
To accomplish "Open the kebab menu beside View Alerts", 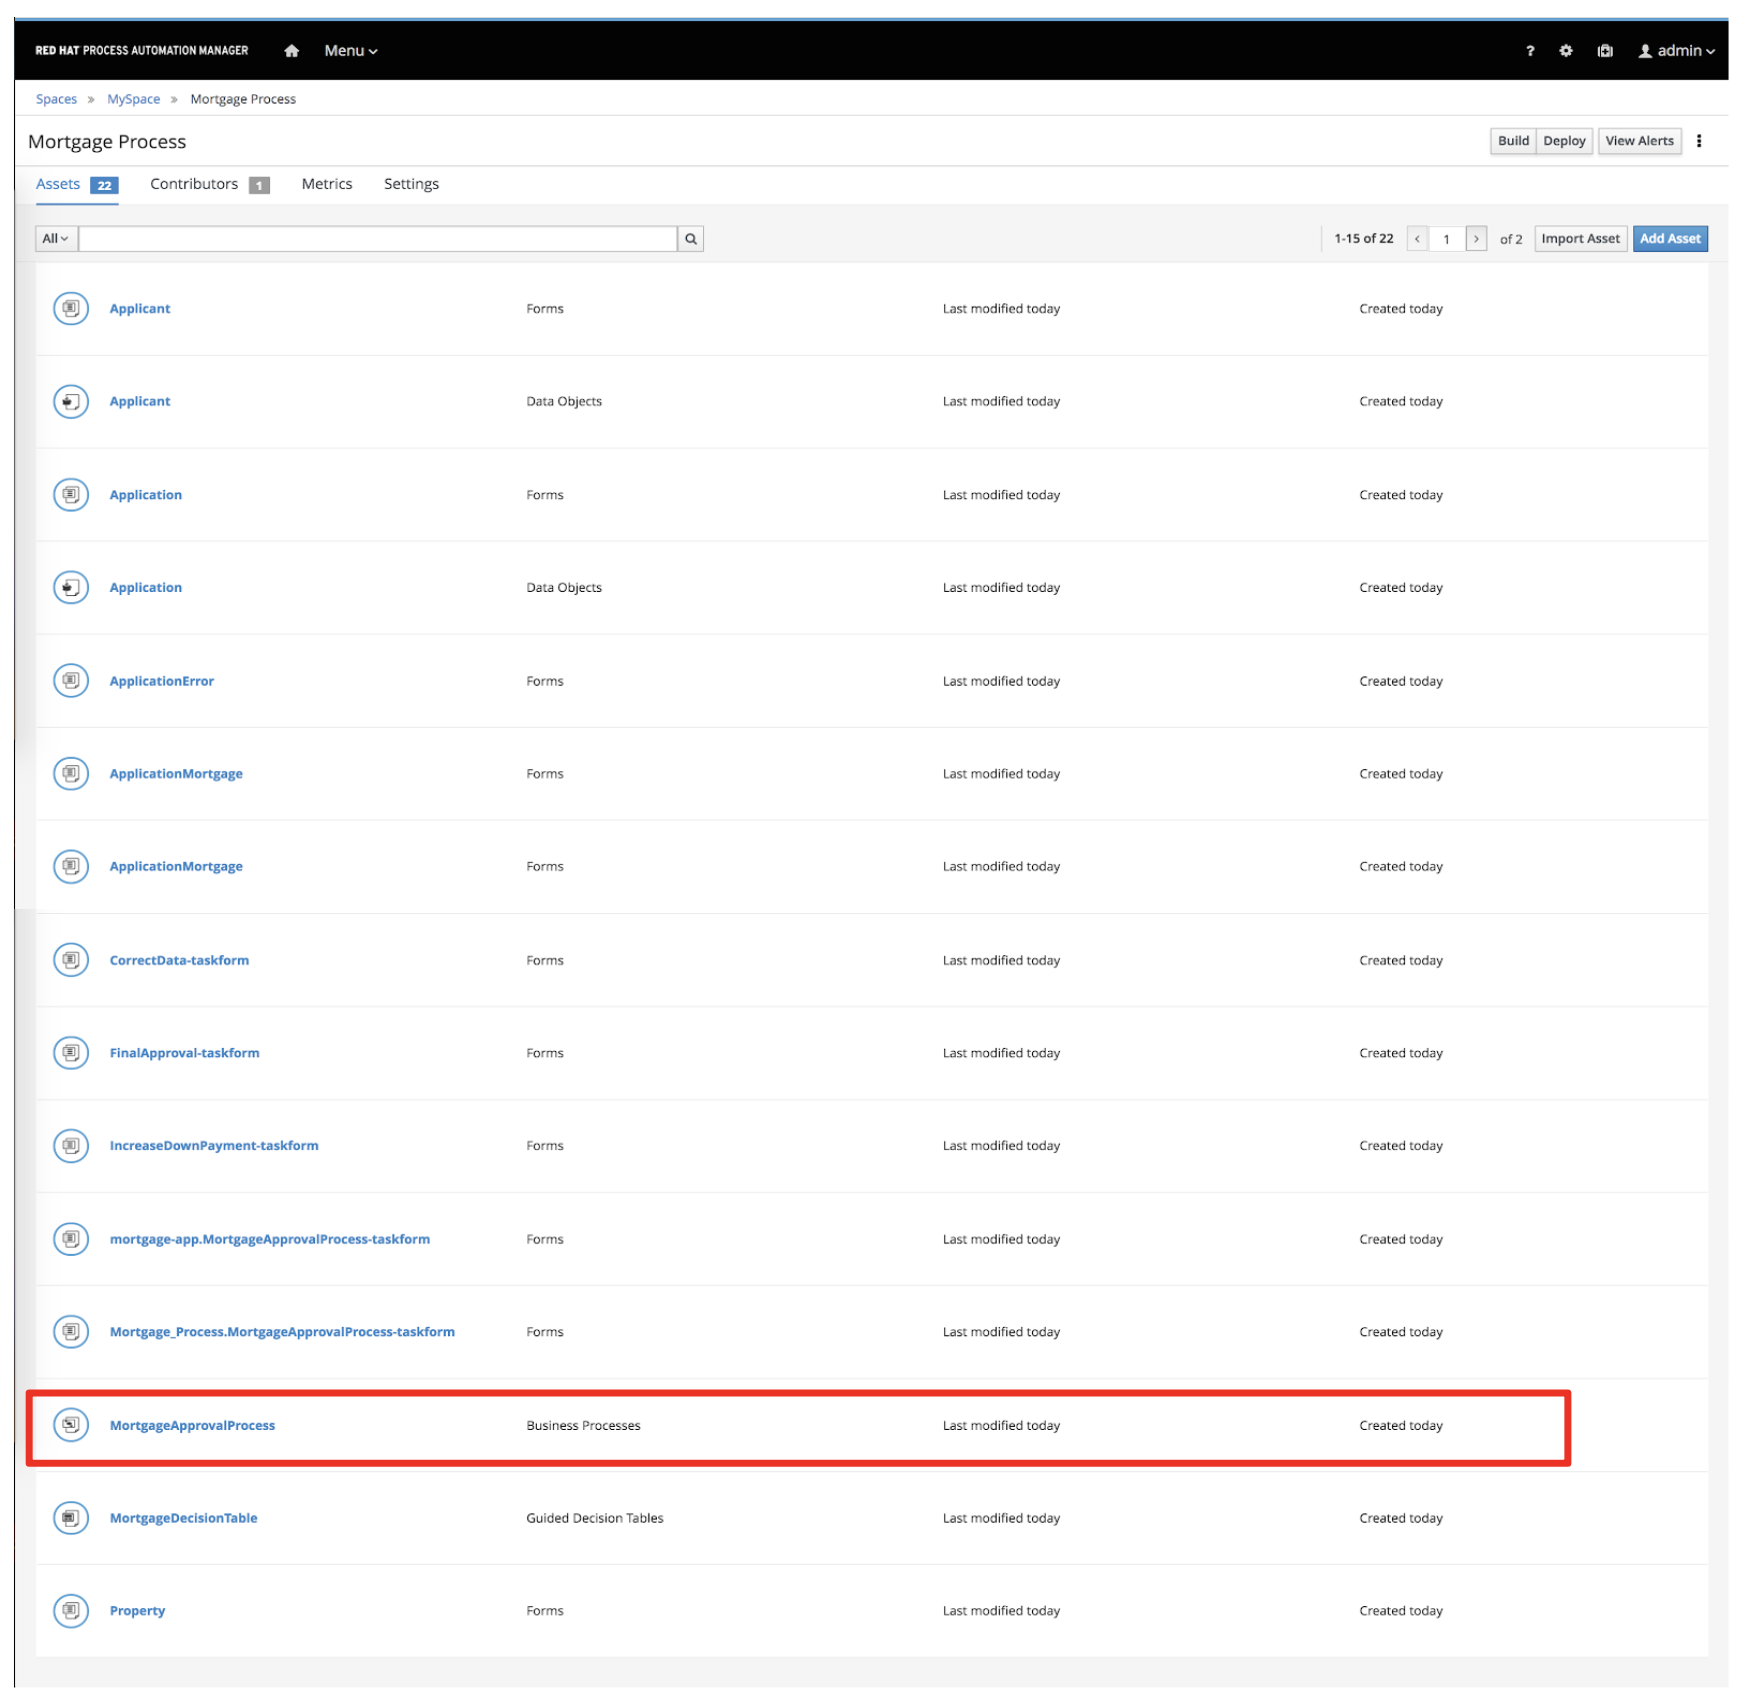I will [x=1700, y=141].
